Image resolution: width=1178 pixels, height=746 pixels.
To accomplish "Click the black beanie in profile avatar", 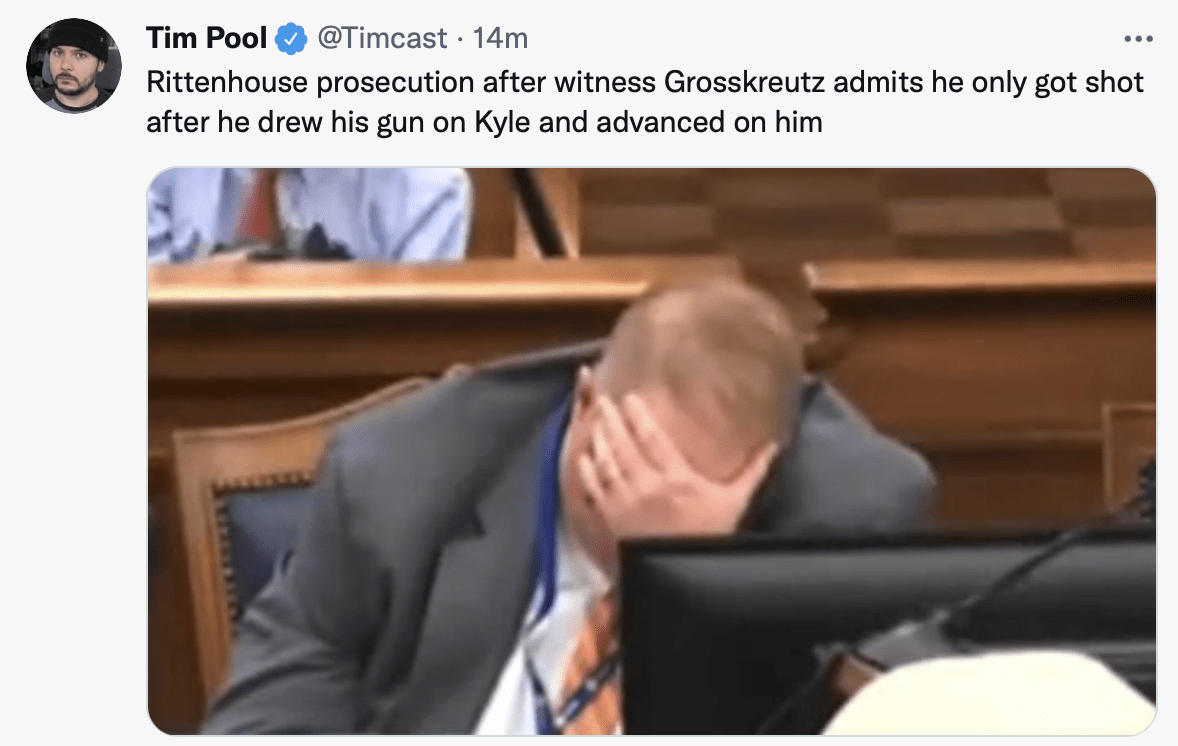I will [x=77, y=38].
